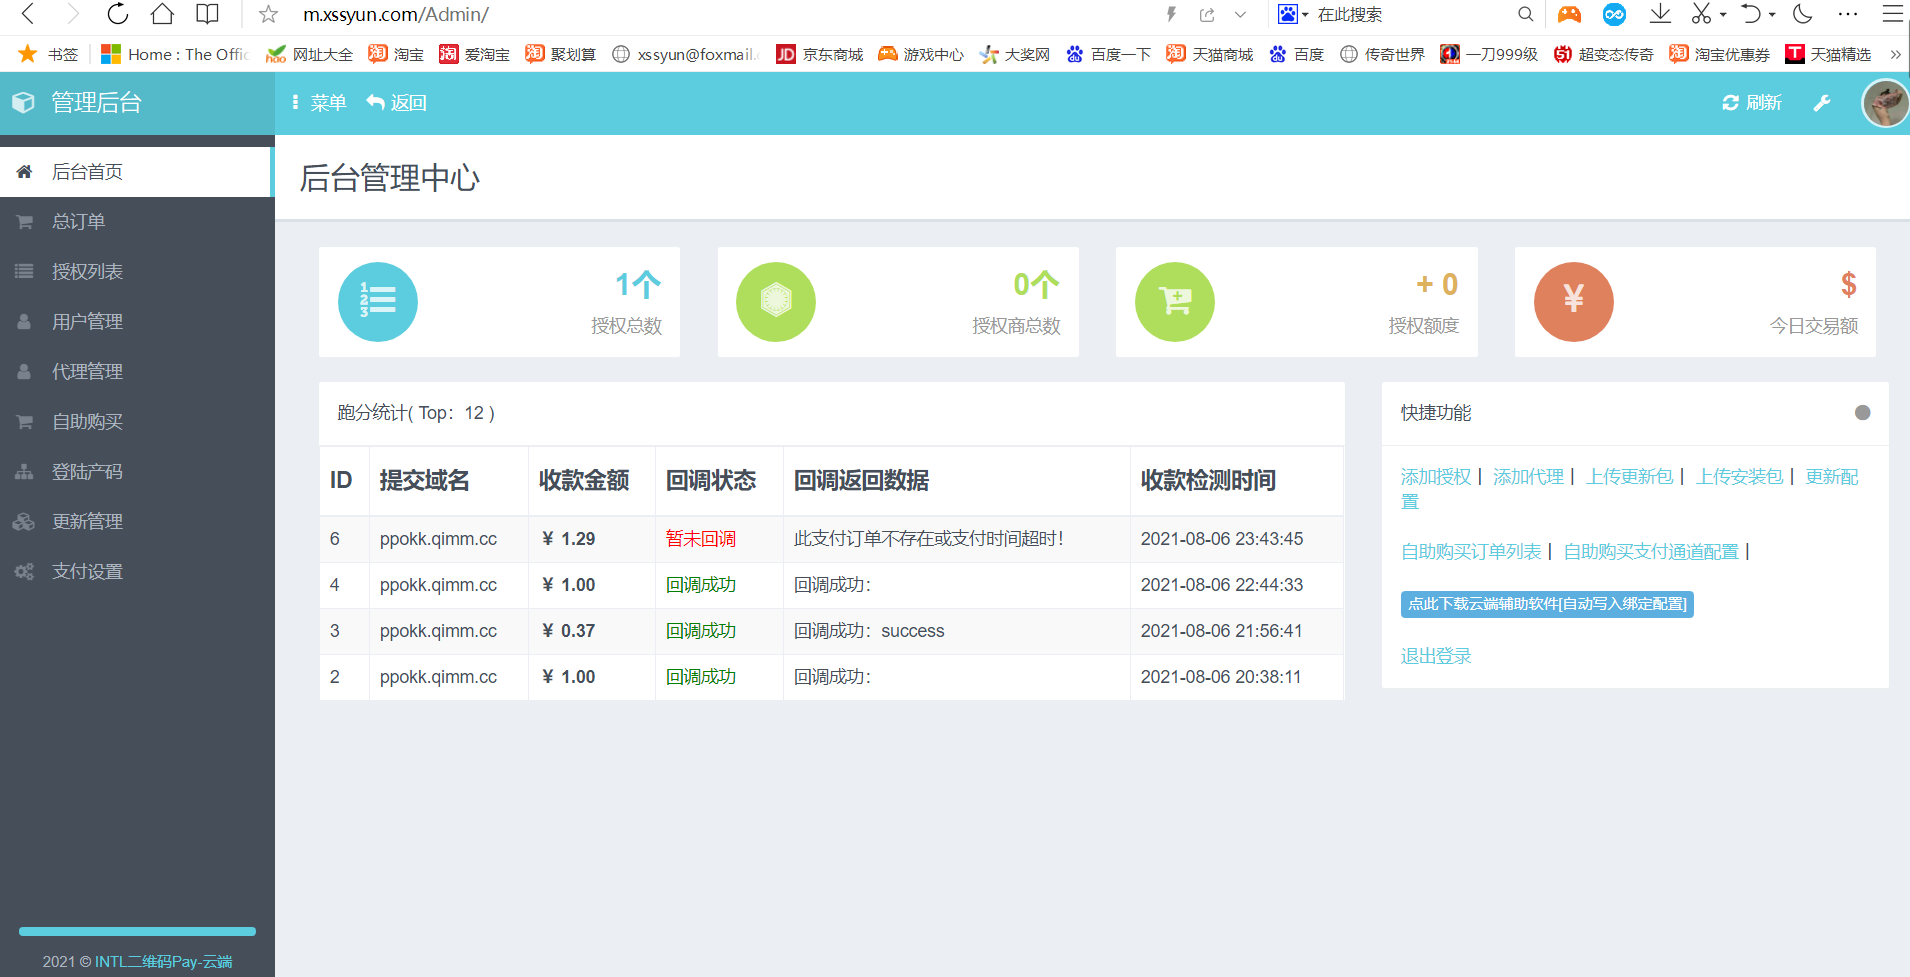Viewport: 1910px width, 977px height.
Task: Click the 授权商总数 green hexagon icon
Action: pyautogui.click(x=776, y=302)
